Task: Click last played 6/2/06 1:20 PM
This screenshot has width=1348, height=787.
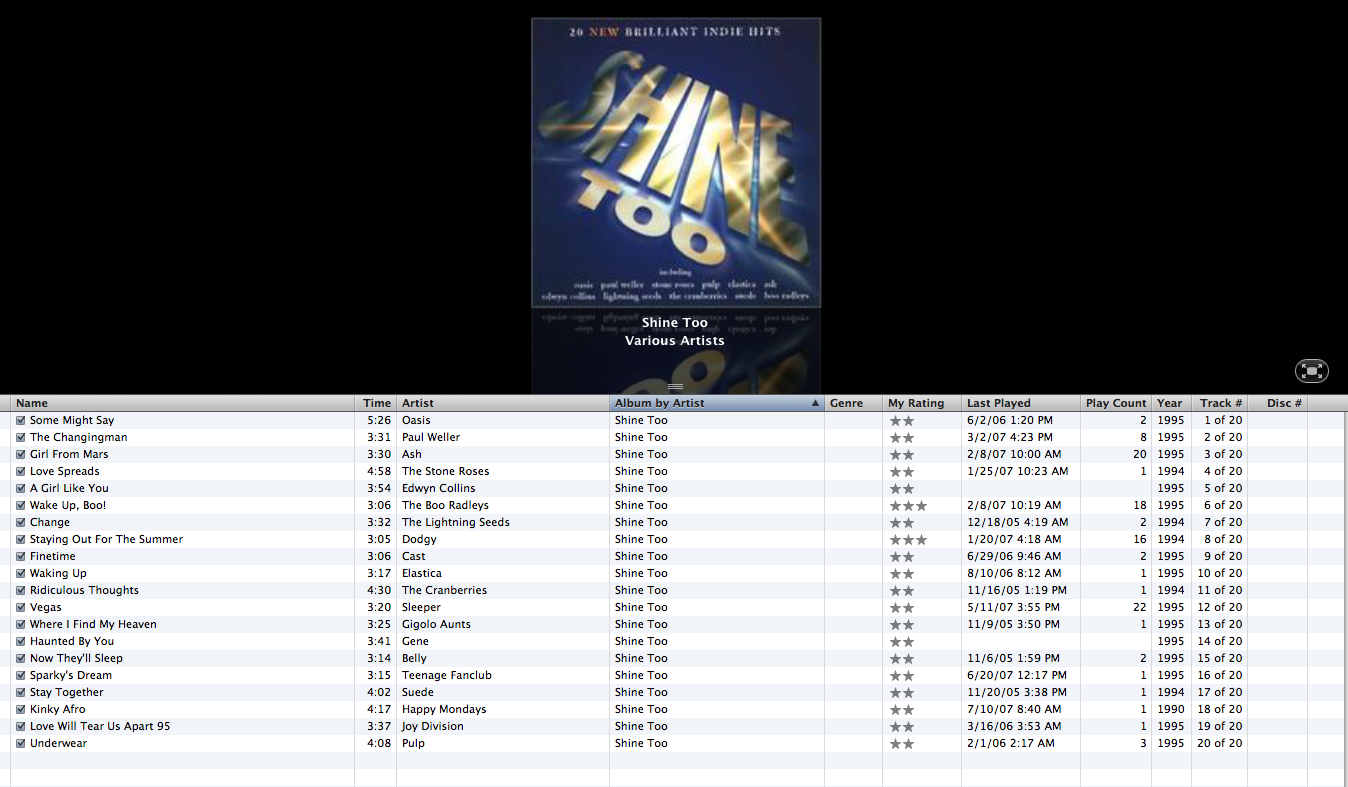Action: [1010, 420]
